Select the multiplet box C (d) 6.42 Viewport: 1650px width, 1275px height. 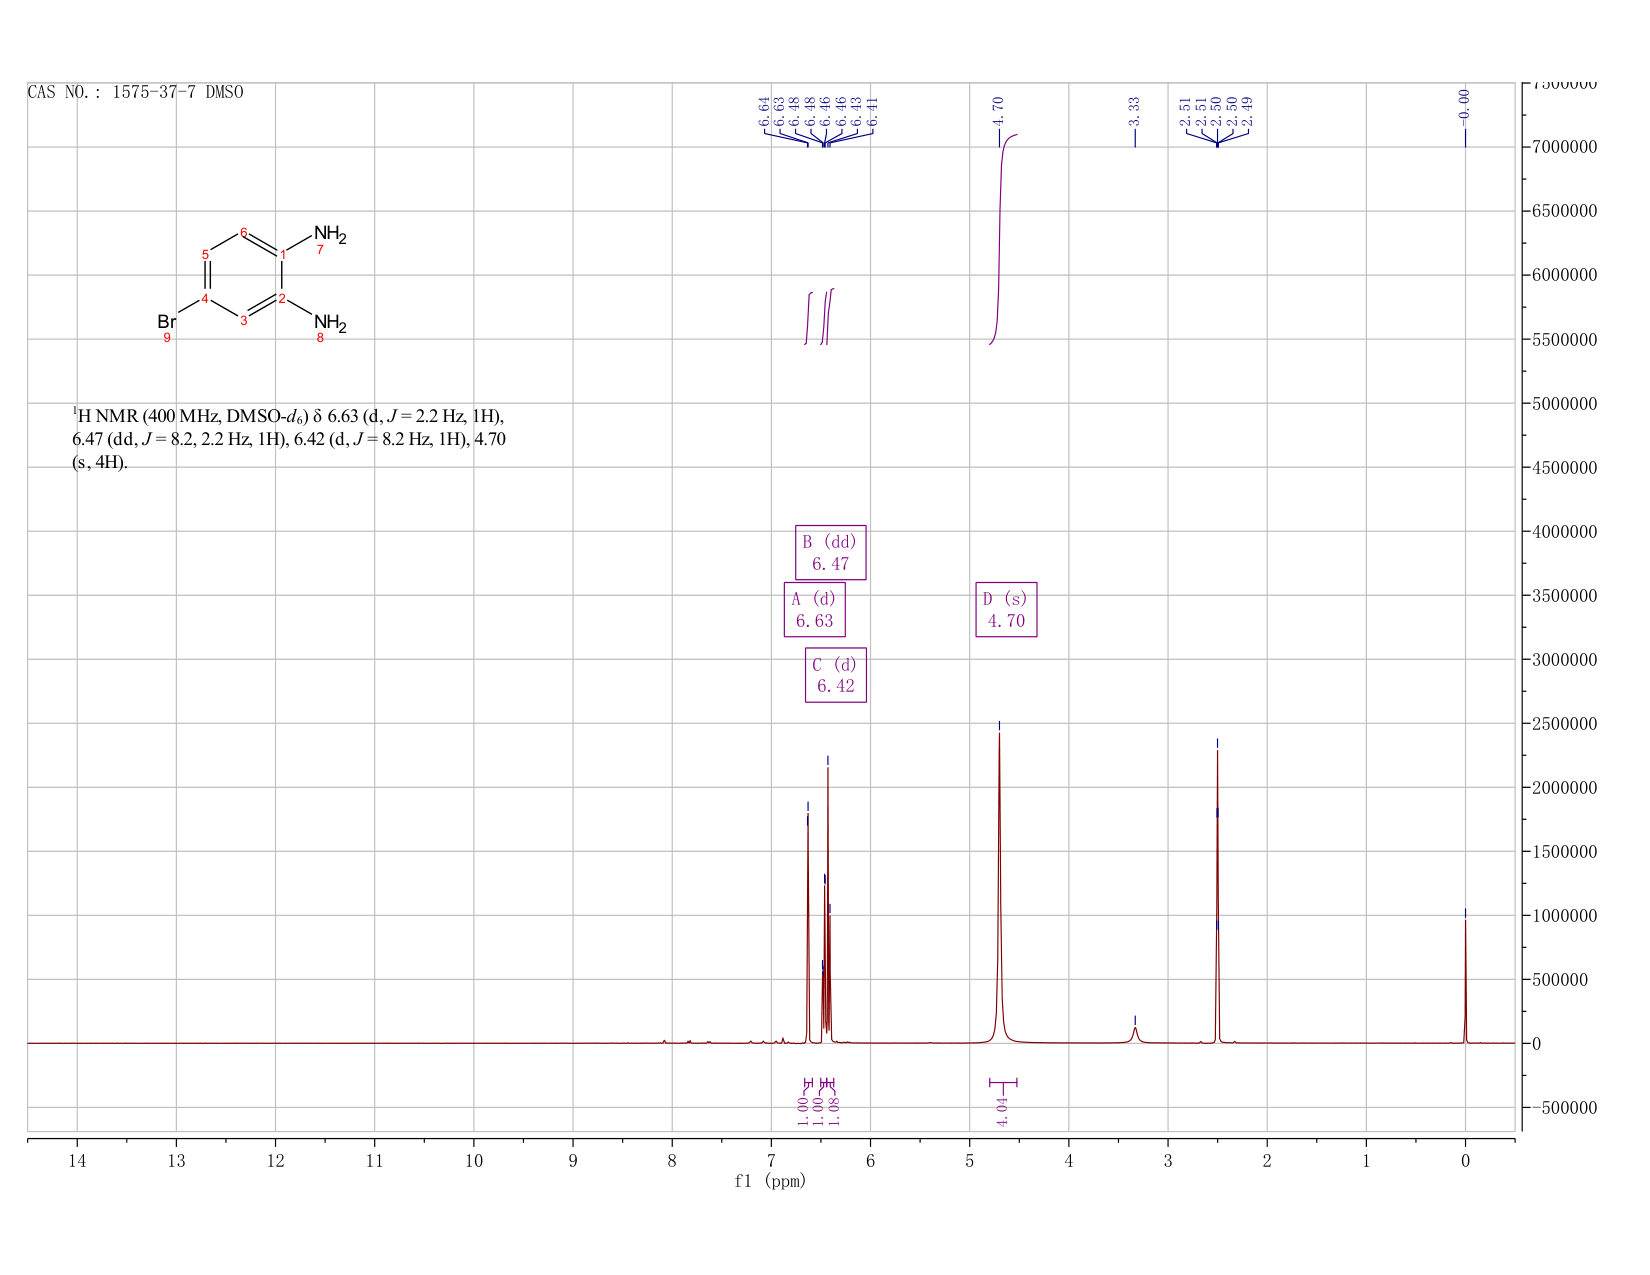point(835,675)
